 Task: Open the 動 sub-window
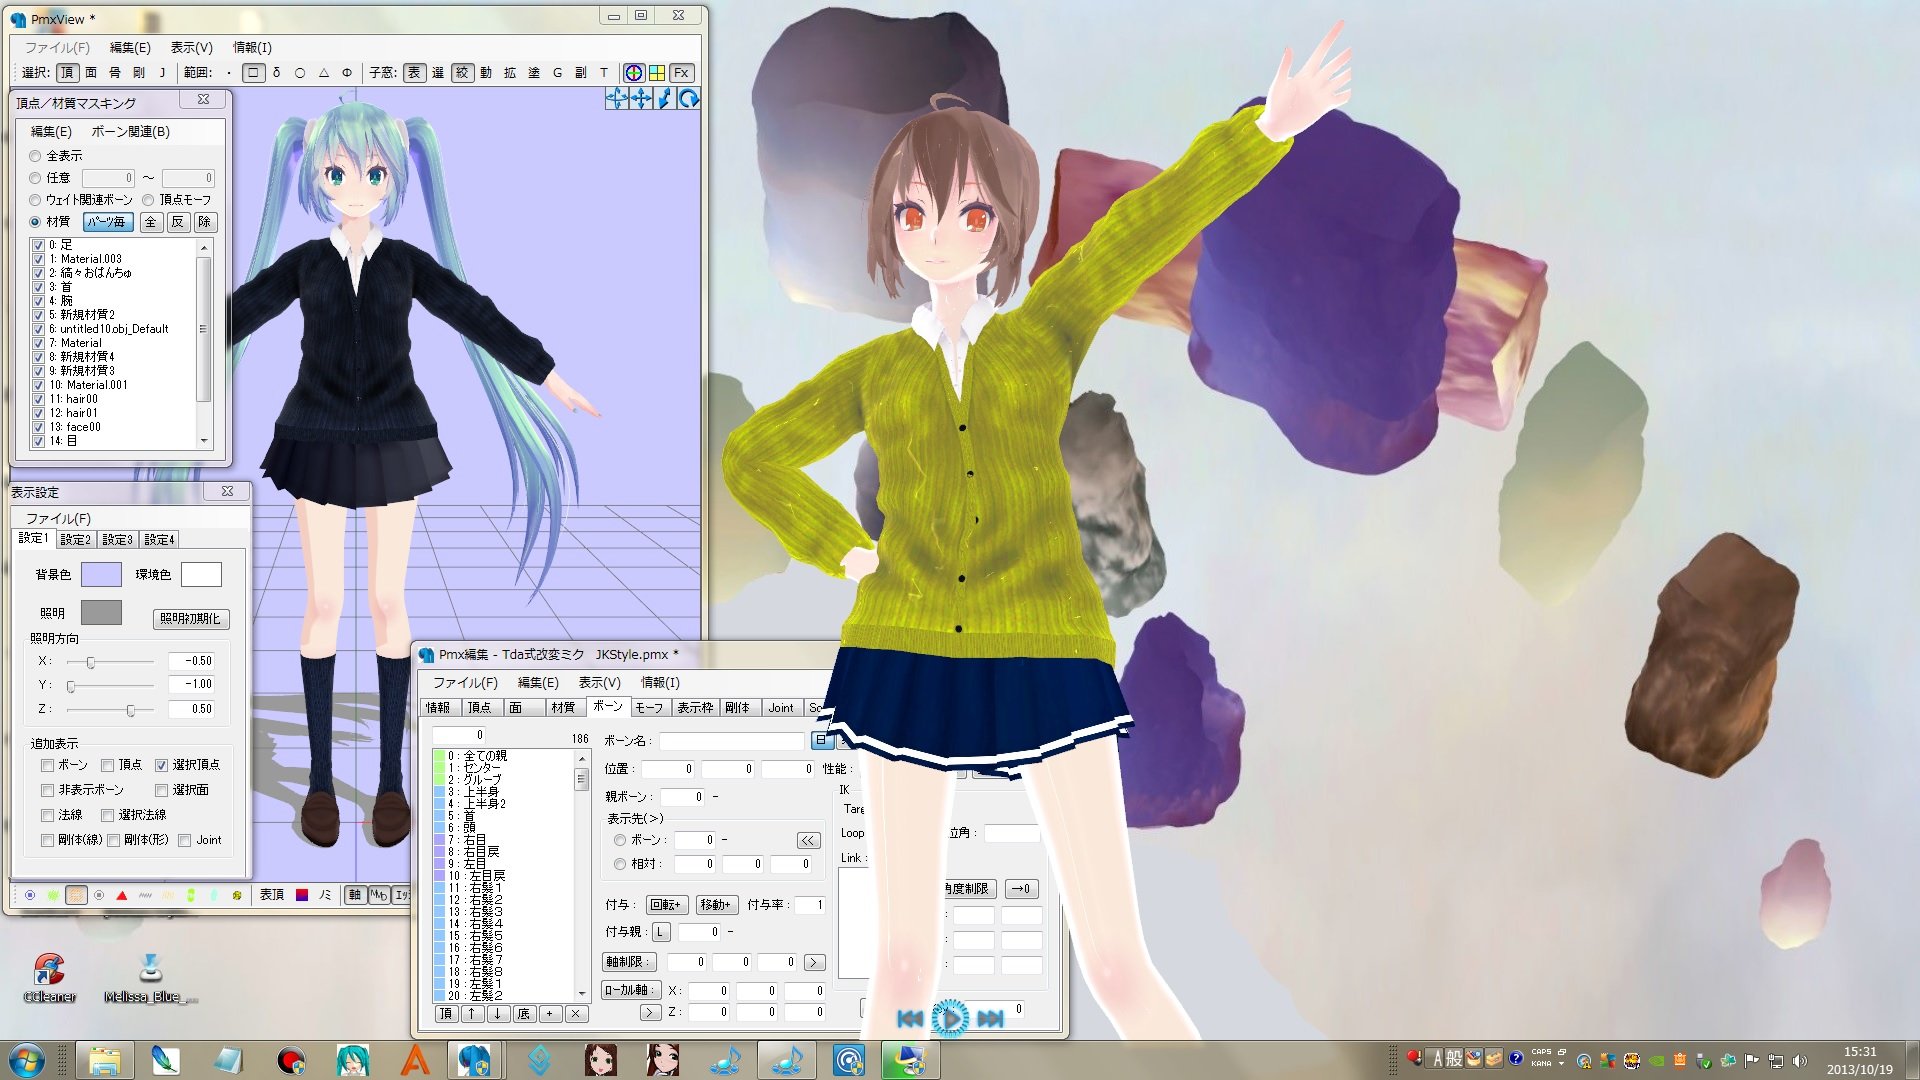point(486,73)
